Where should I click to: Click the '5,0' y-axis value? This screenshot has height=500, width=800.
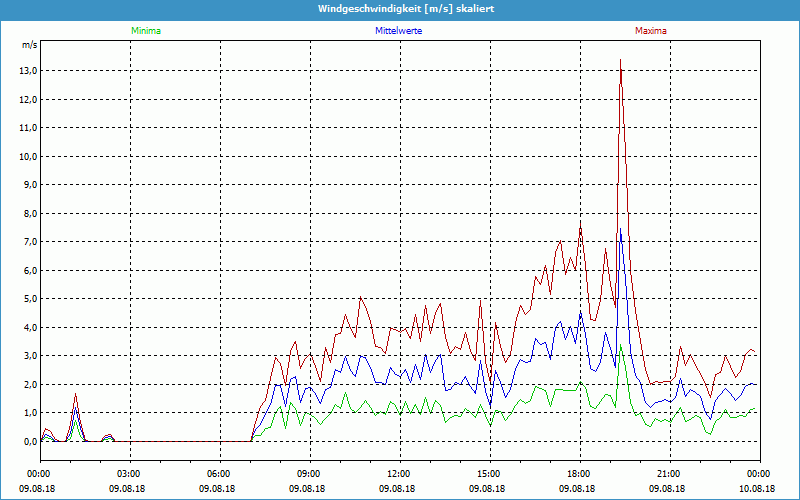[x=31, y=299]
